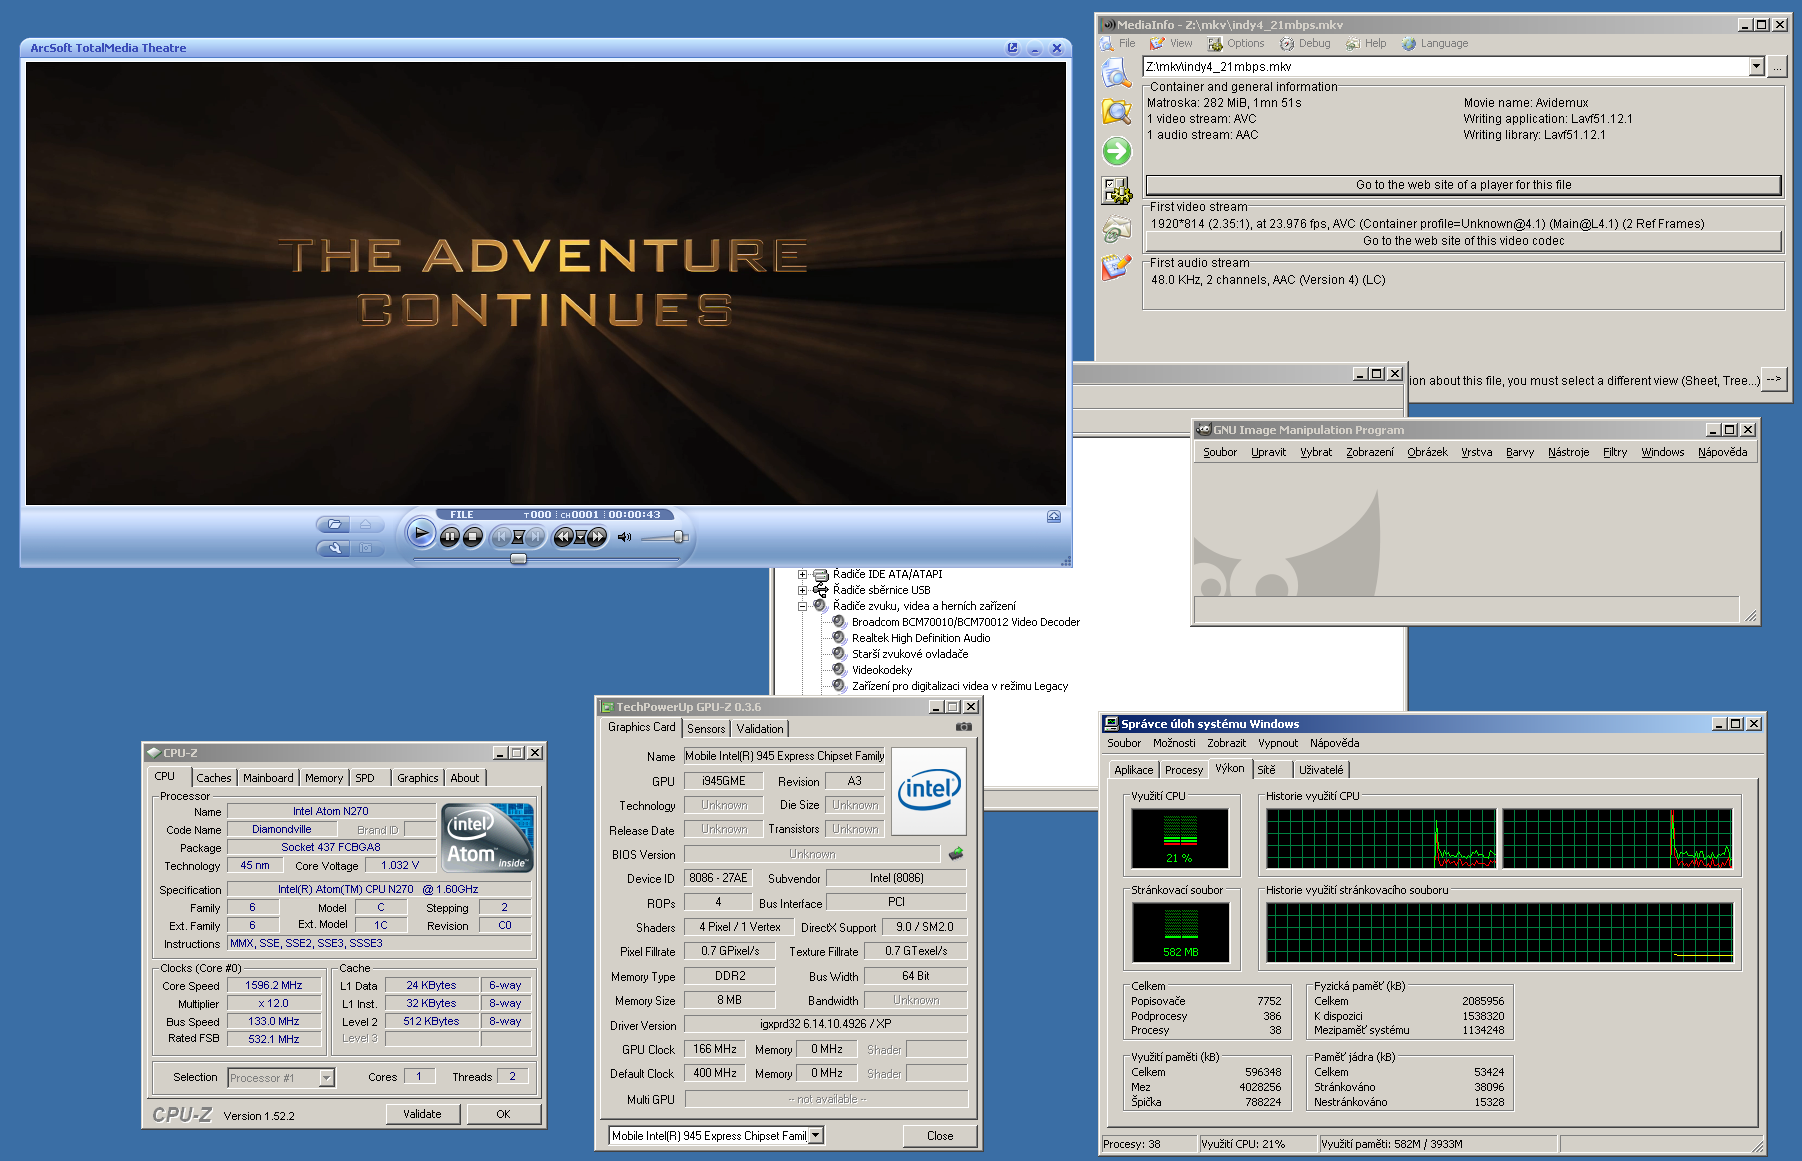Click the MediaInfo open folder sidebar icon
Viewport: 1802px width, 1161px height.
click(1116, 111)
